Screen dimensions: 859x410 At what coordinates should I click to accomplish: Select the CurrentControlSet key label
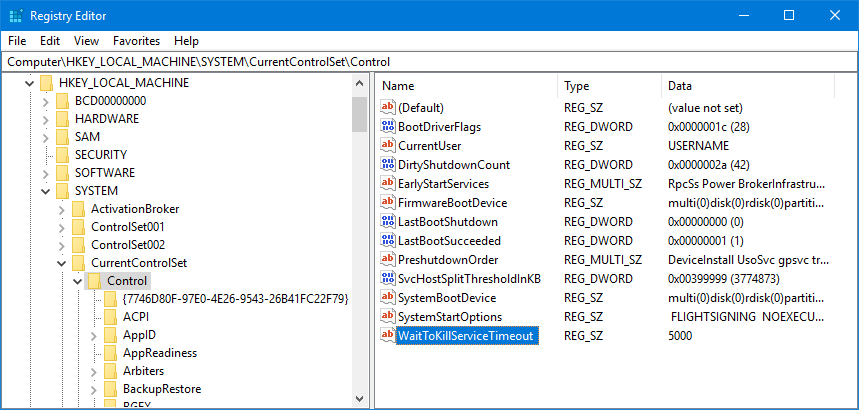(139, 263)
